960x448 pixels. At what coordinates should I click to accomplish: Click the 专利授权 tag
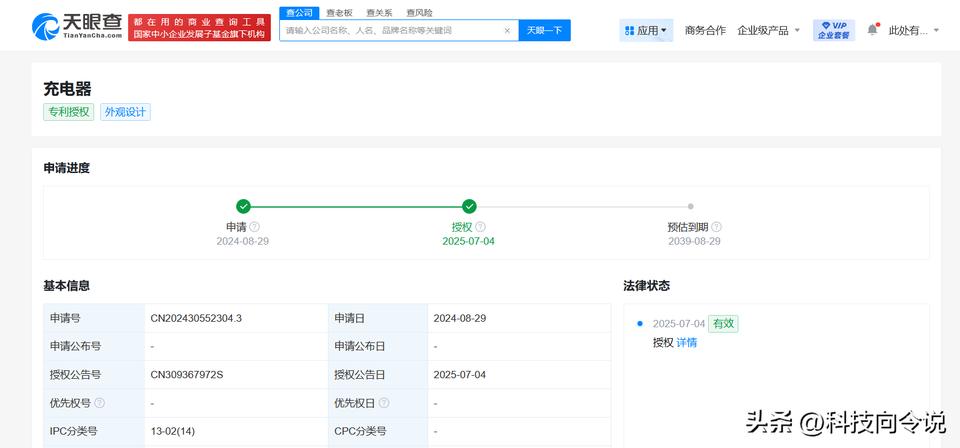click(69, 112)
